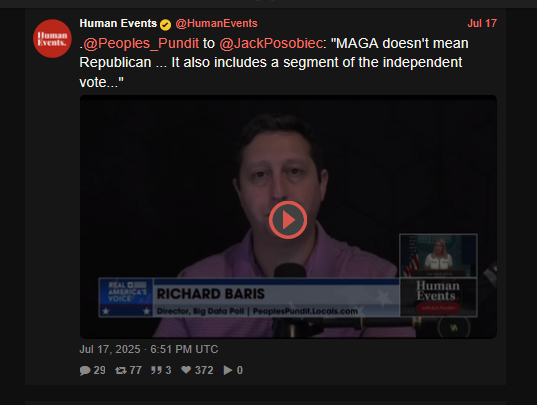The height and width of the screenshot is (405, 537).
Task: Follow the @JackPosobiec mention link
Action: coord(271,43)
